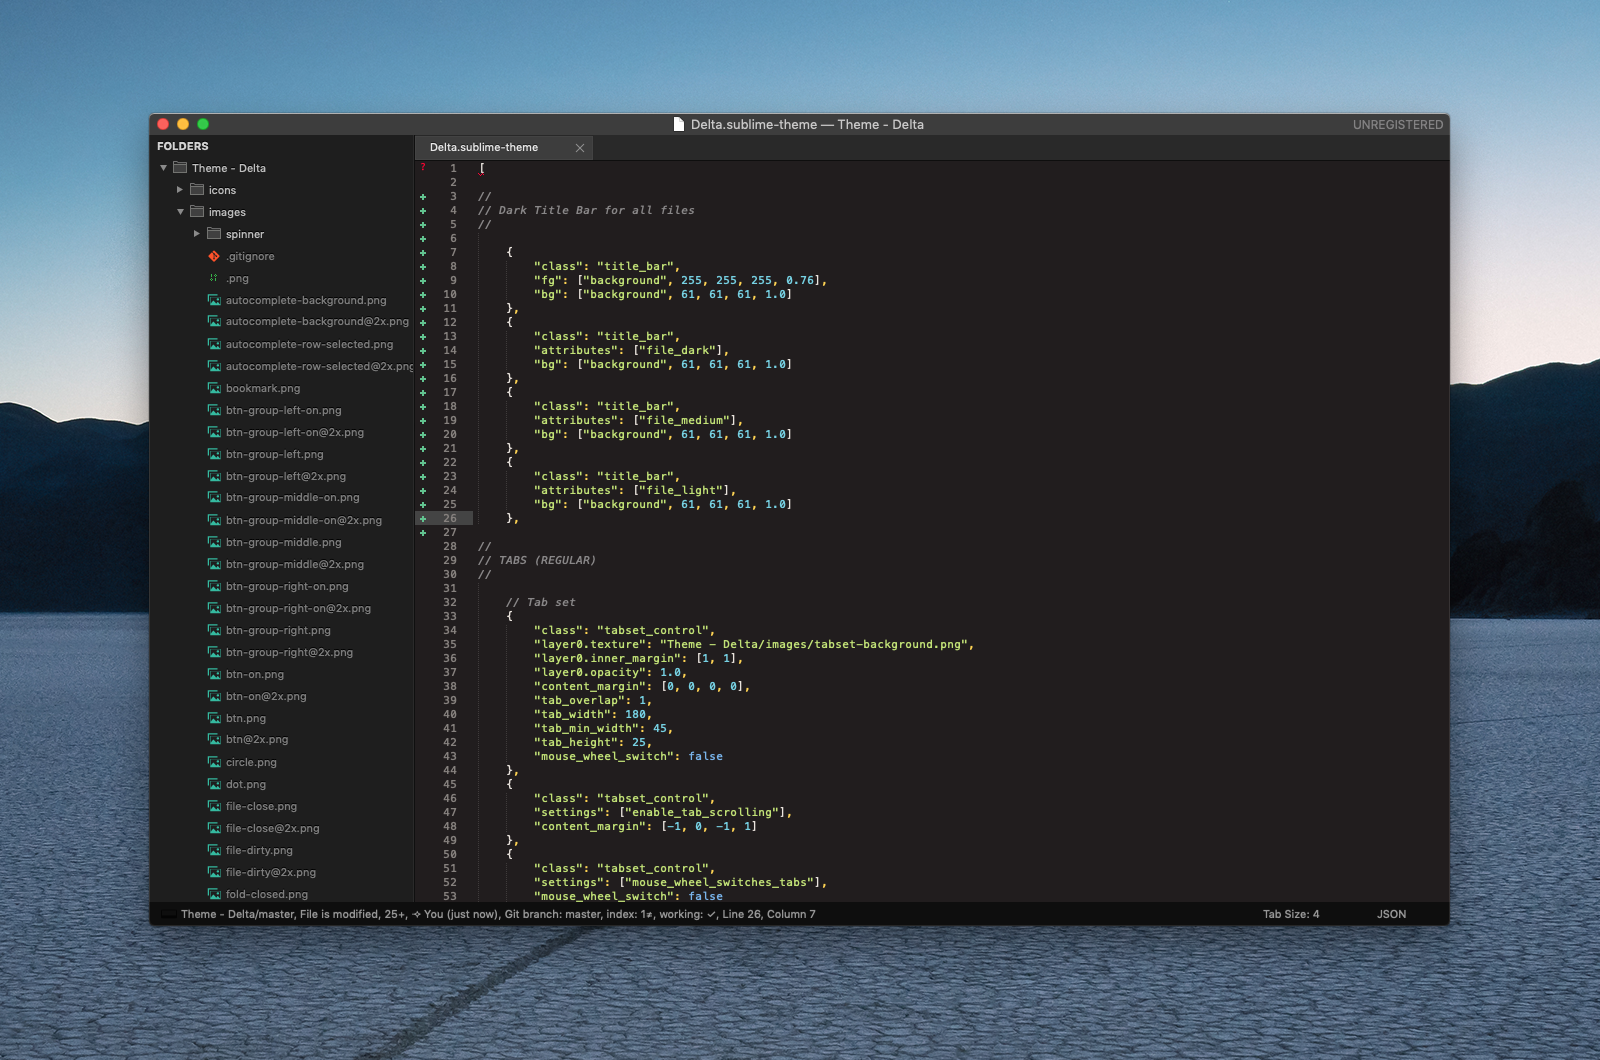Click the file-close.png image icon
The height and width of the screenshot is (1060, 1600).
pos(214,806)
